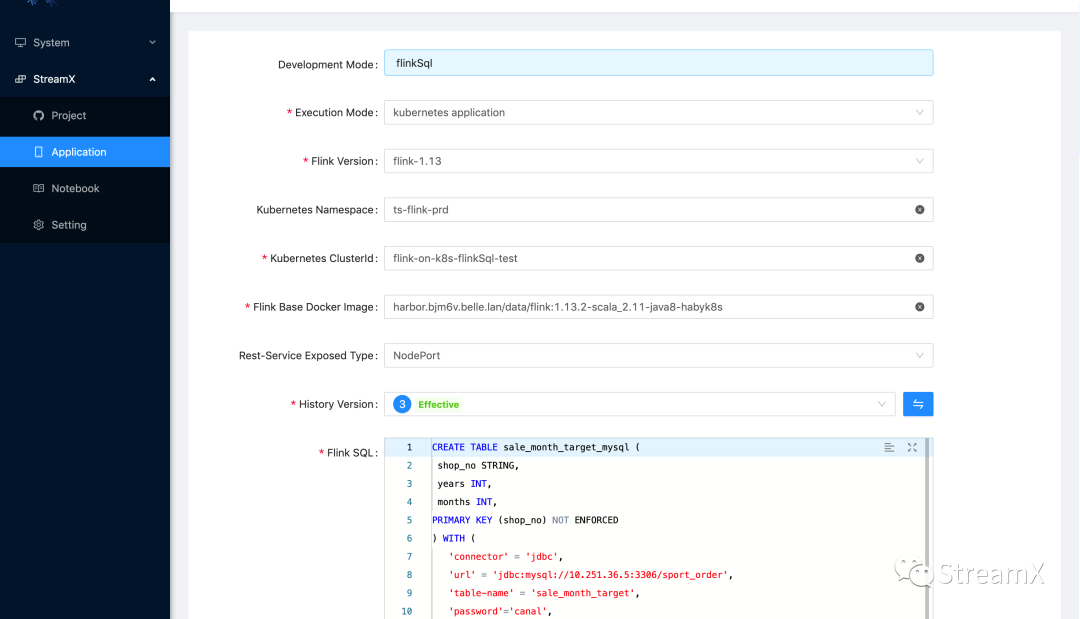Click the Setting gear icon in sidebar
The width and height of the screenshot is (1080, 619).
click(39, 225)
